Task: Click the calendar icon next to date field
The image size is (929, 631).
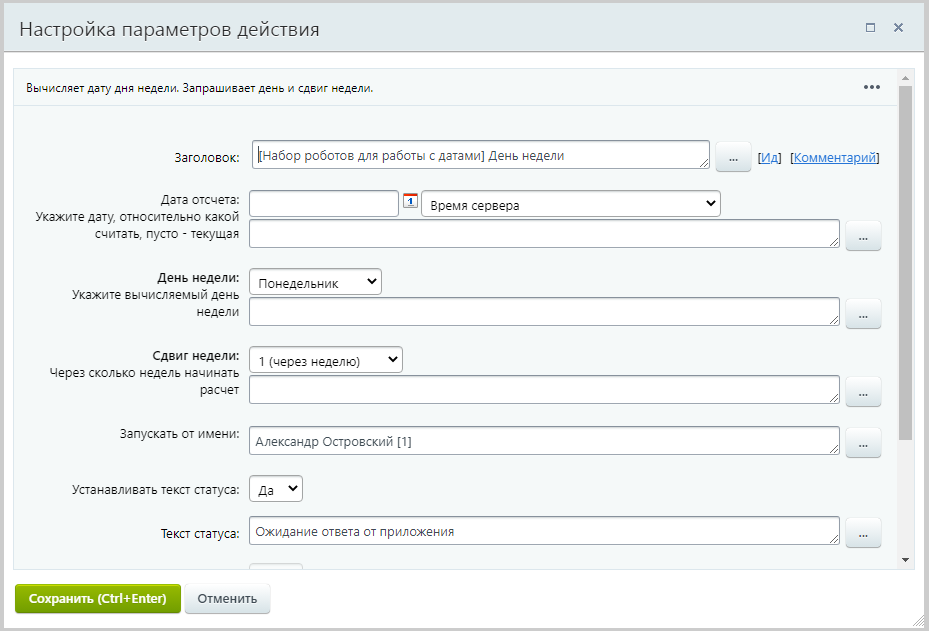Action: 410,201
